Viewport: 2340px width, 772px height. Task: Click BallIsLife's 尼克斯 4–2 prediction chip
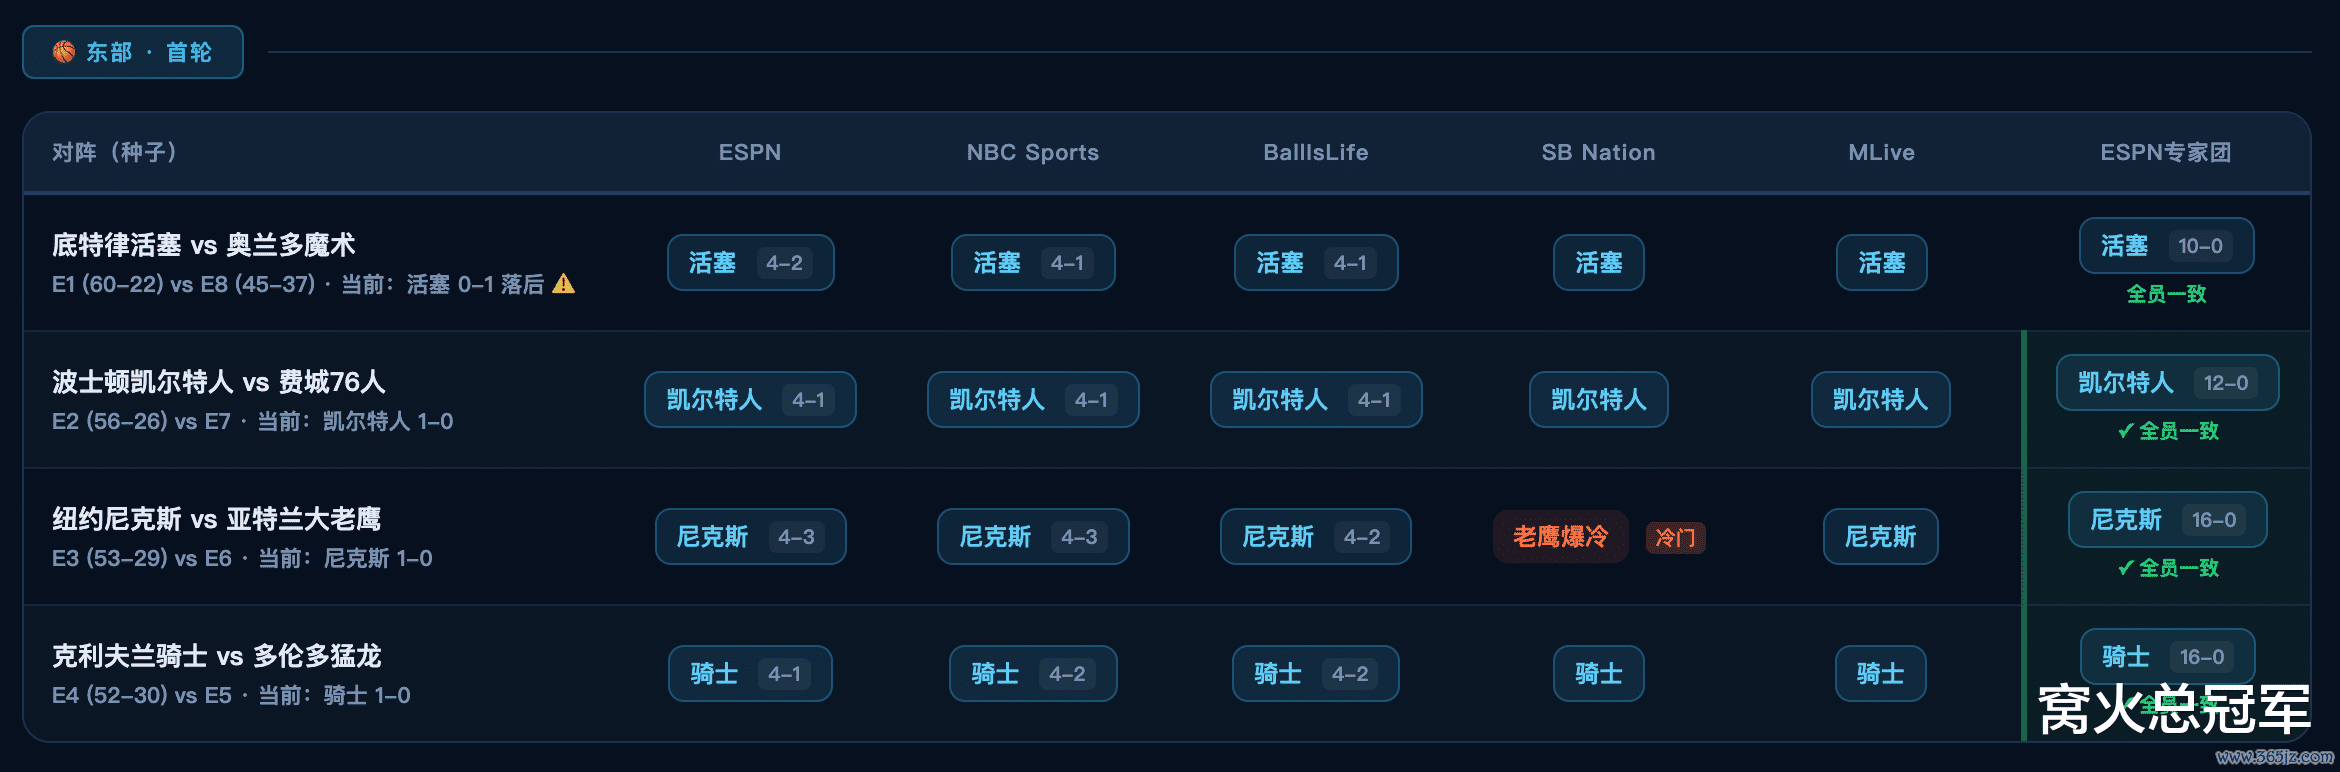coord(1315,537)
